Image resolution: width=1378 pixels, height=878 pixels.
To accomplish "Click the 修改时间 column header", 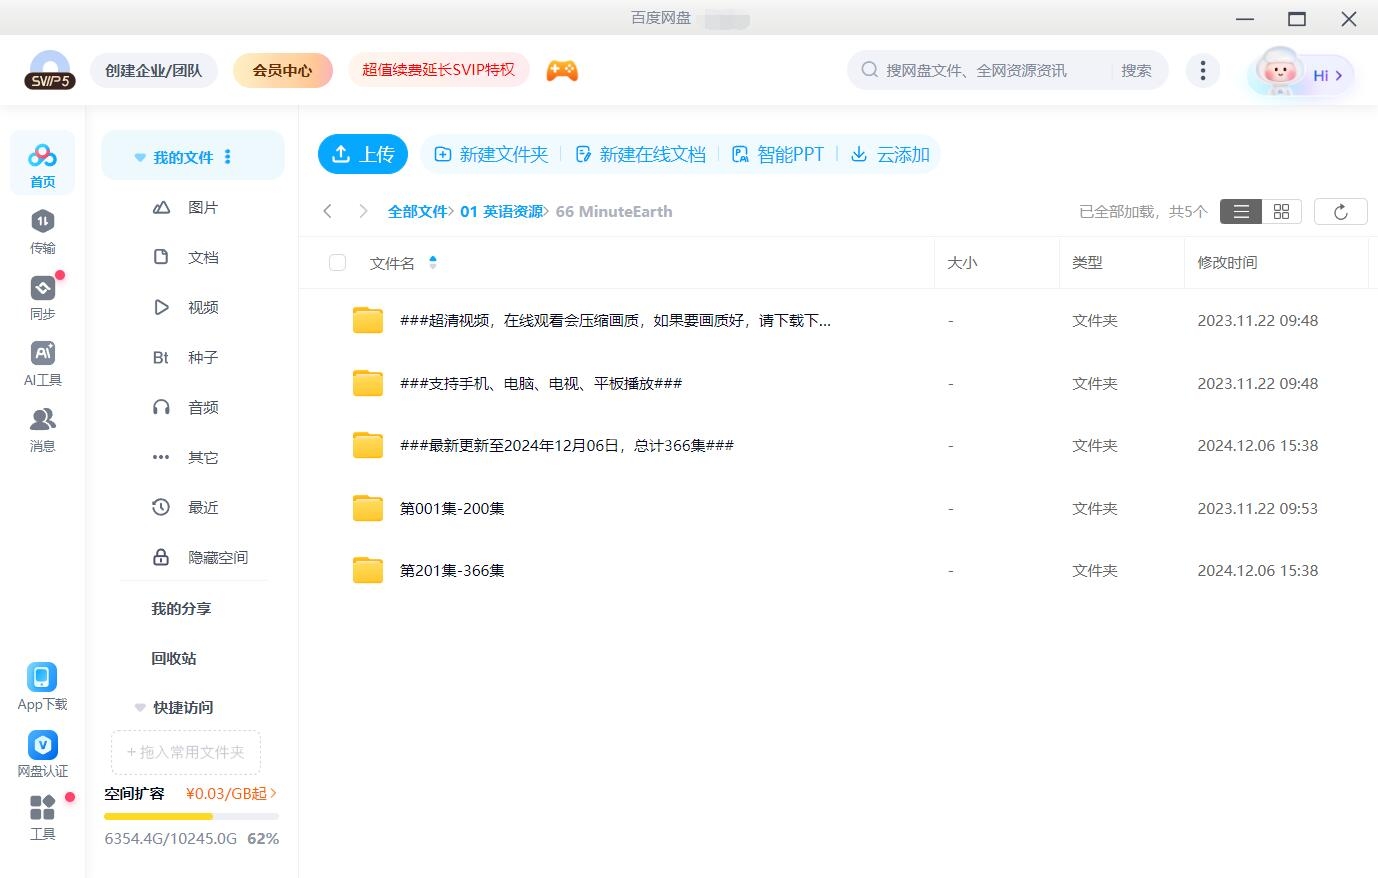I will (1227, 262).
